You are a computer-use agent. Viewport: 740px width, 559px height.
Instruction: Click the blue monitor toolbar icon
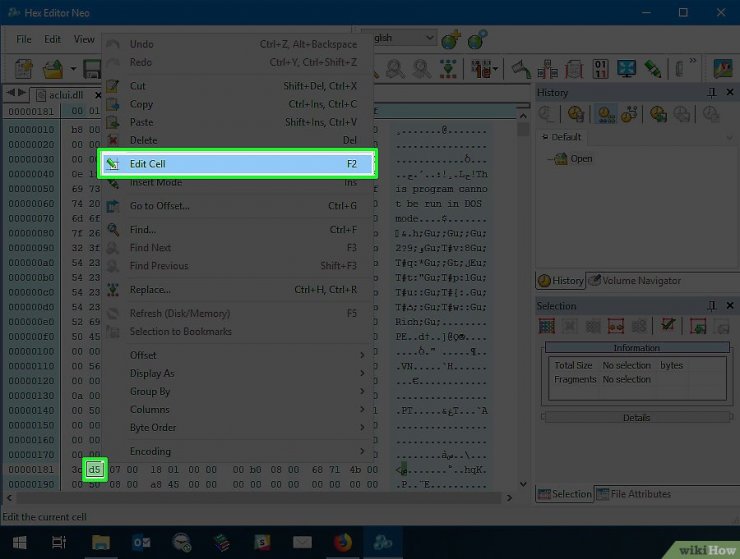pyautogui.click(x=627, y=69)
